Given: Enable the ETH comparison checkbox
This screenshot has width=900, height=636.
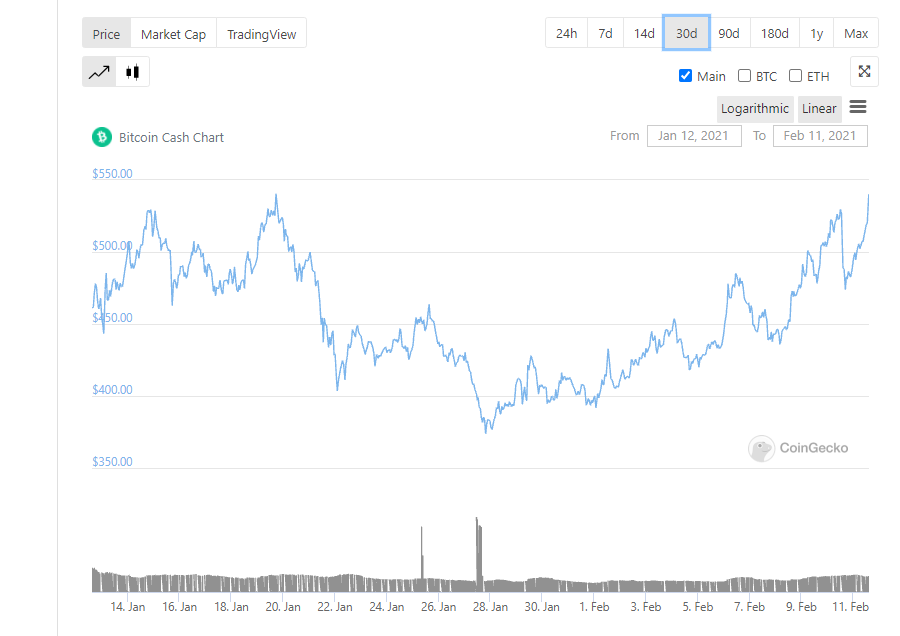Looking at the screenshot, I should click(x=796, y=76).
